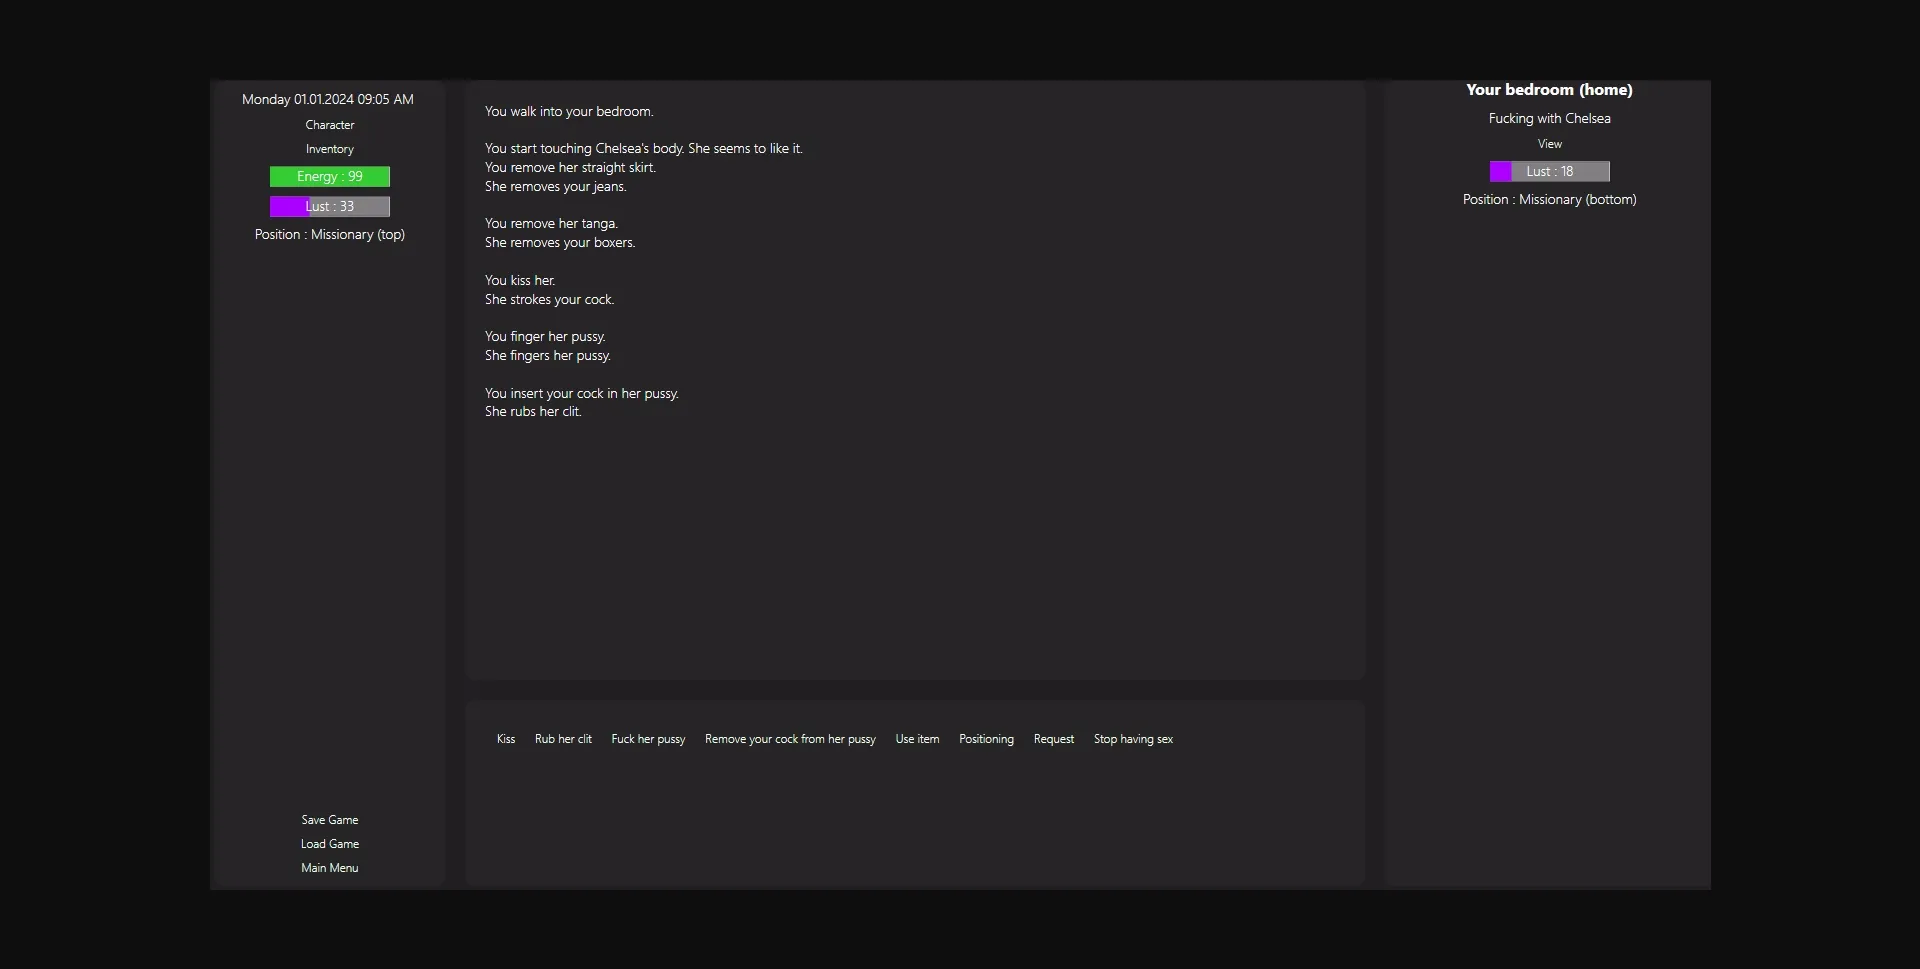Open the Character panel
This screenshot has height=969, width=1920.
[329, 125]
